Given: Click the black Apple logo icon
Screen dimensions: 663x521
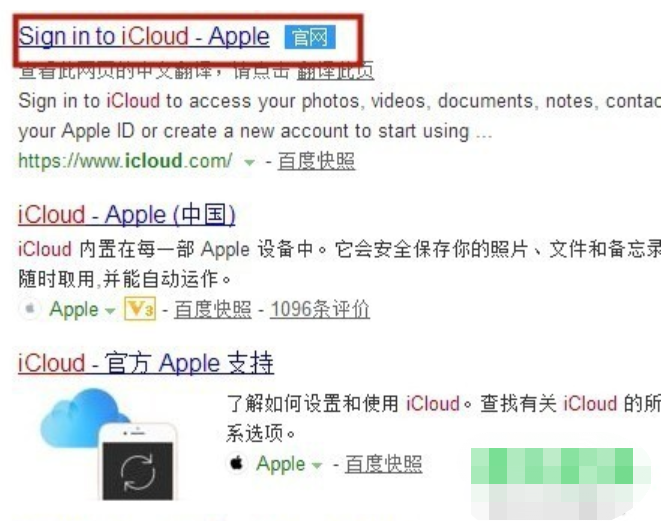Looking at the screenshot, I should click(237, 463).
